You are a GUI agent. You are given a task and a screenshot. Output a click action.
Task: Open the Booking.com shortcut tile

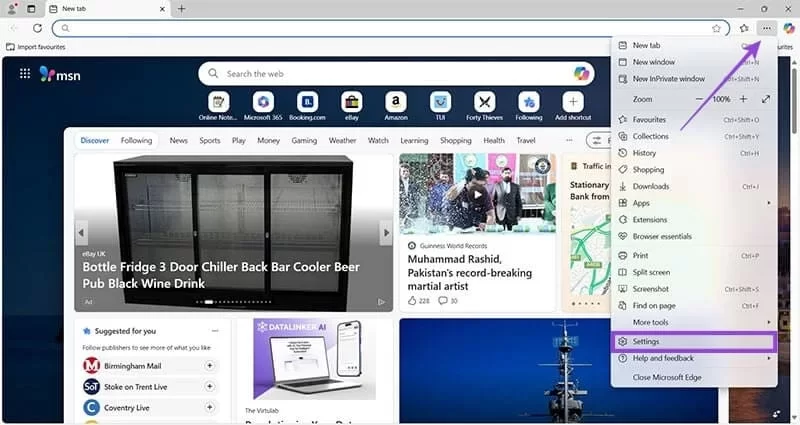pyautogui.click(x=307, y=102)
